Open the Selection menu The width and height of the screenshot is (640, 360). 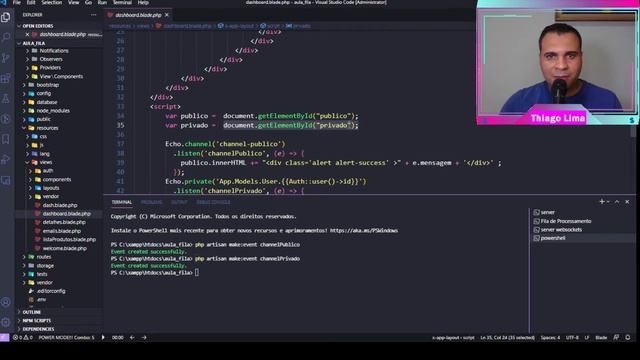coord(51,2)
